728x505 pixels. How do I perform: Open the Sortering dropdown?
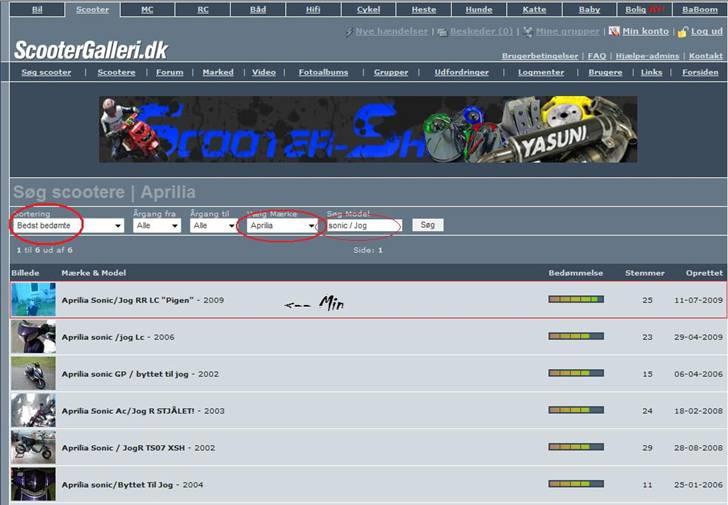[x=68, y=226]
